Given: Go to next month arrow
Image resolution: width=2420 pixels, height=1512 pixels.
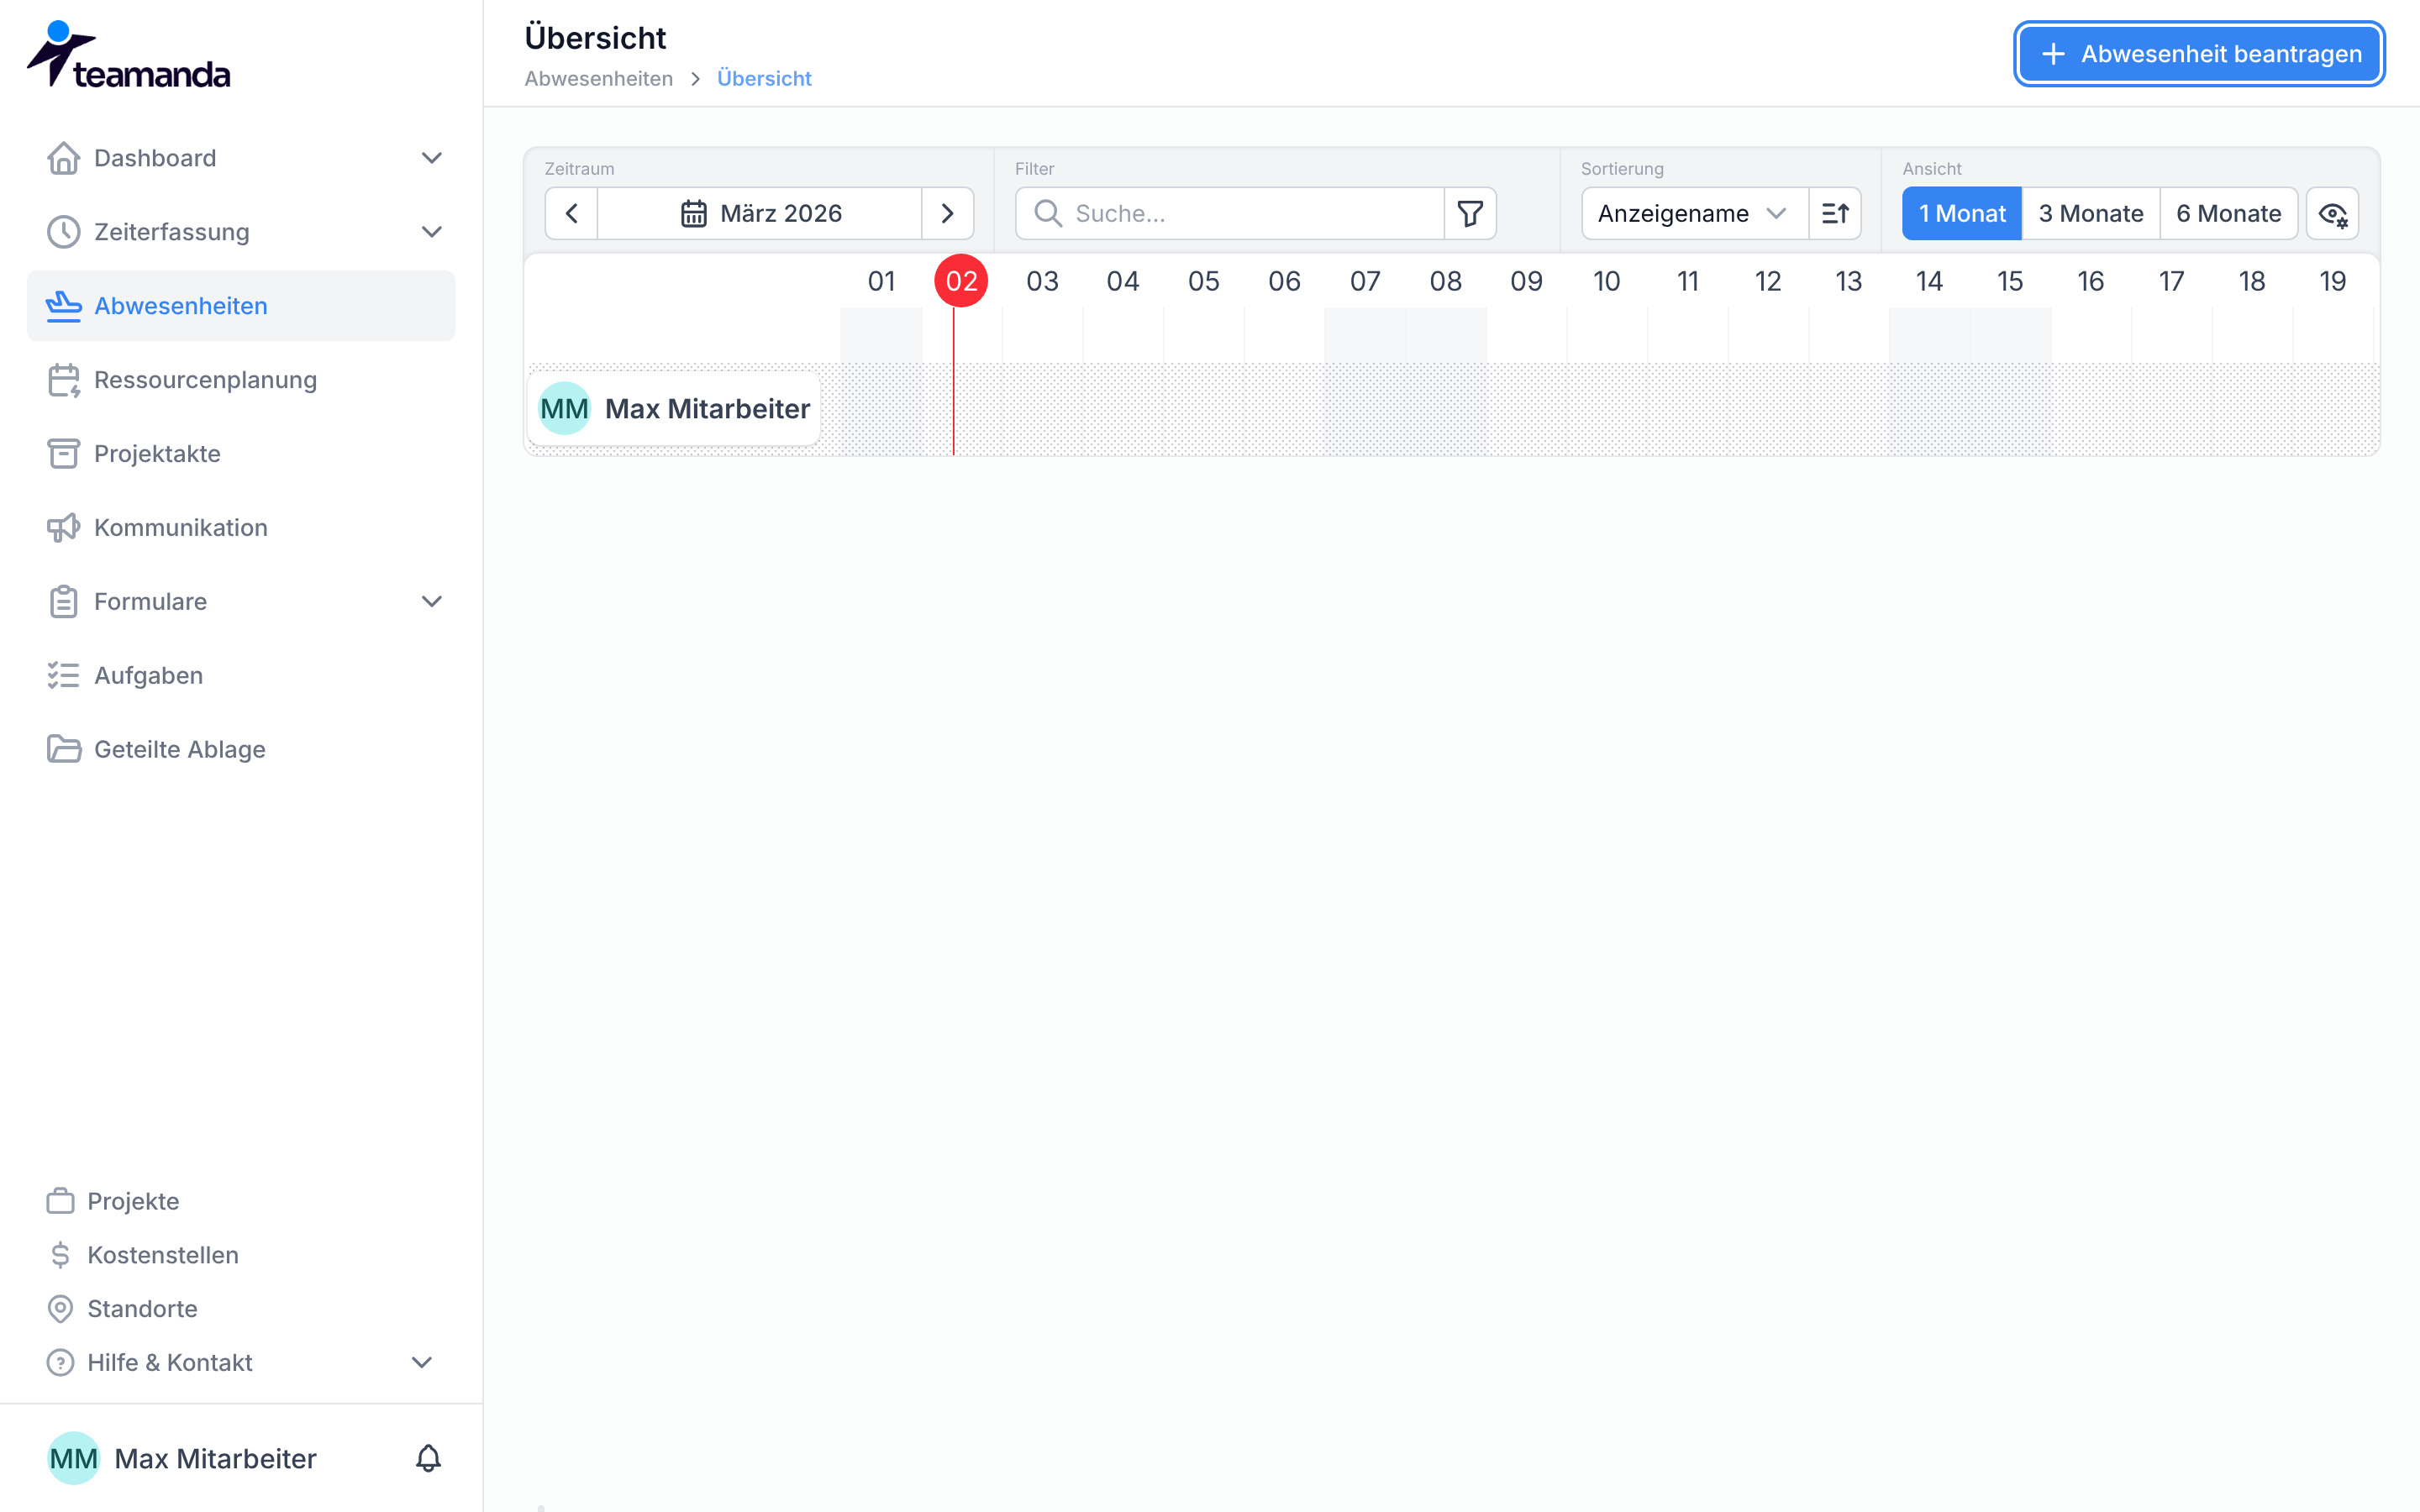Looking at the screenshot, I should tap(947, 213).
